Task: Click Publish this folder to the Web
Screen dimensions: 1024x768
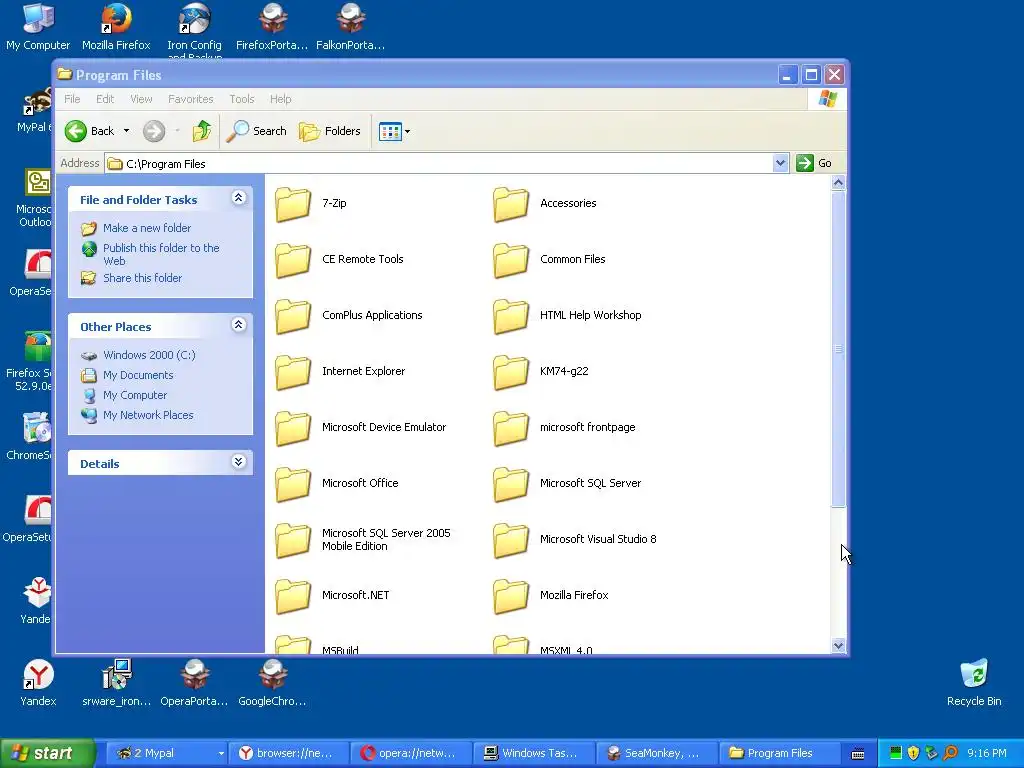Action: coord(161,254)
